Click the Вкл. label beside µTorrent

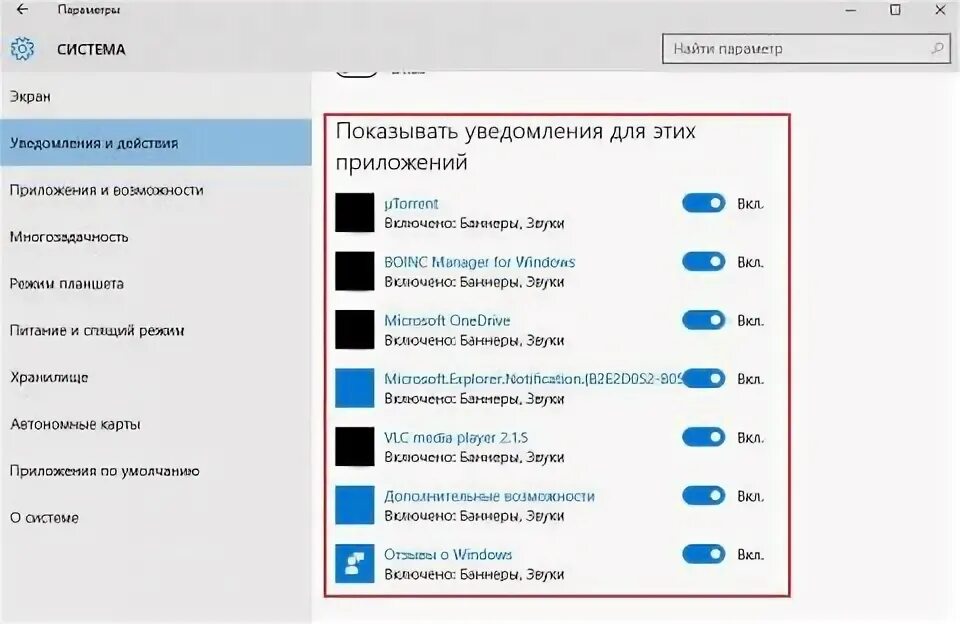point(750,204)
